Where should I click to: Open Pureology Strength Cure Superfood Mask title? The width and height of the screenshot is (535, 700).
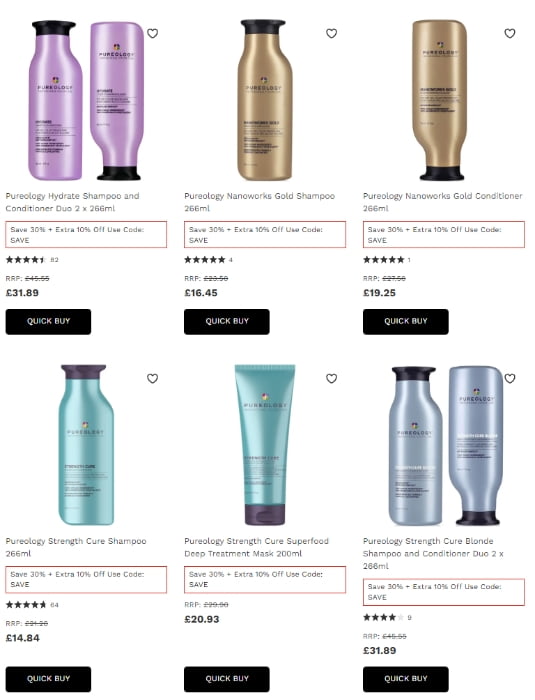pyautogui.click(x=256, y=547)
